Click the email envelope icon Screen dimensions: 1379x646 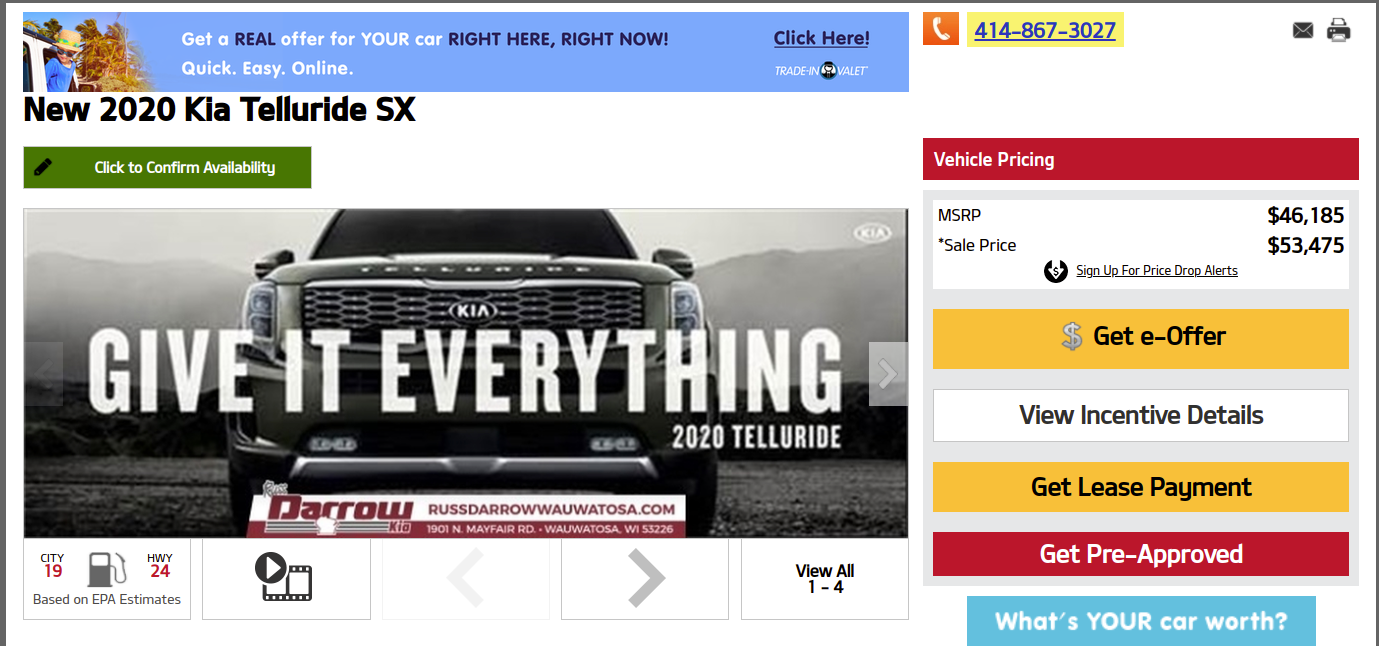(1302, 30)
